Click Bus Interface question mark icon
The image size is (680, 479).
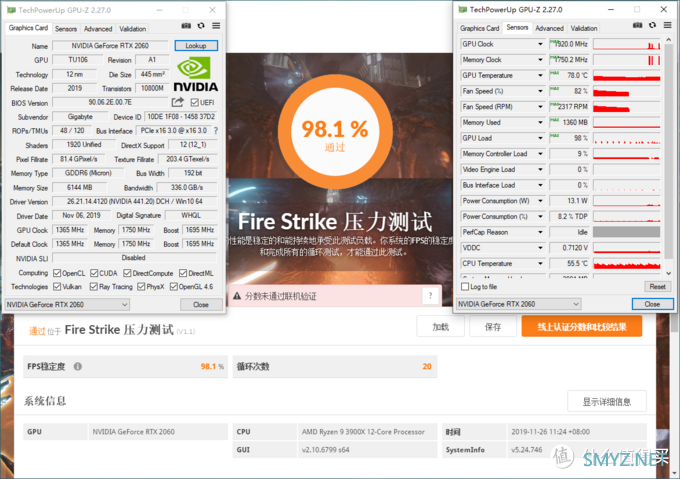[x=216, y=130]
